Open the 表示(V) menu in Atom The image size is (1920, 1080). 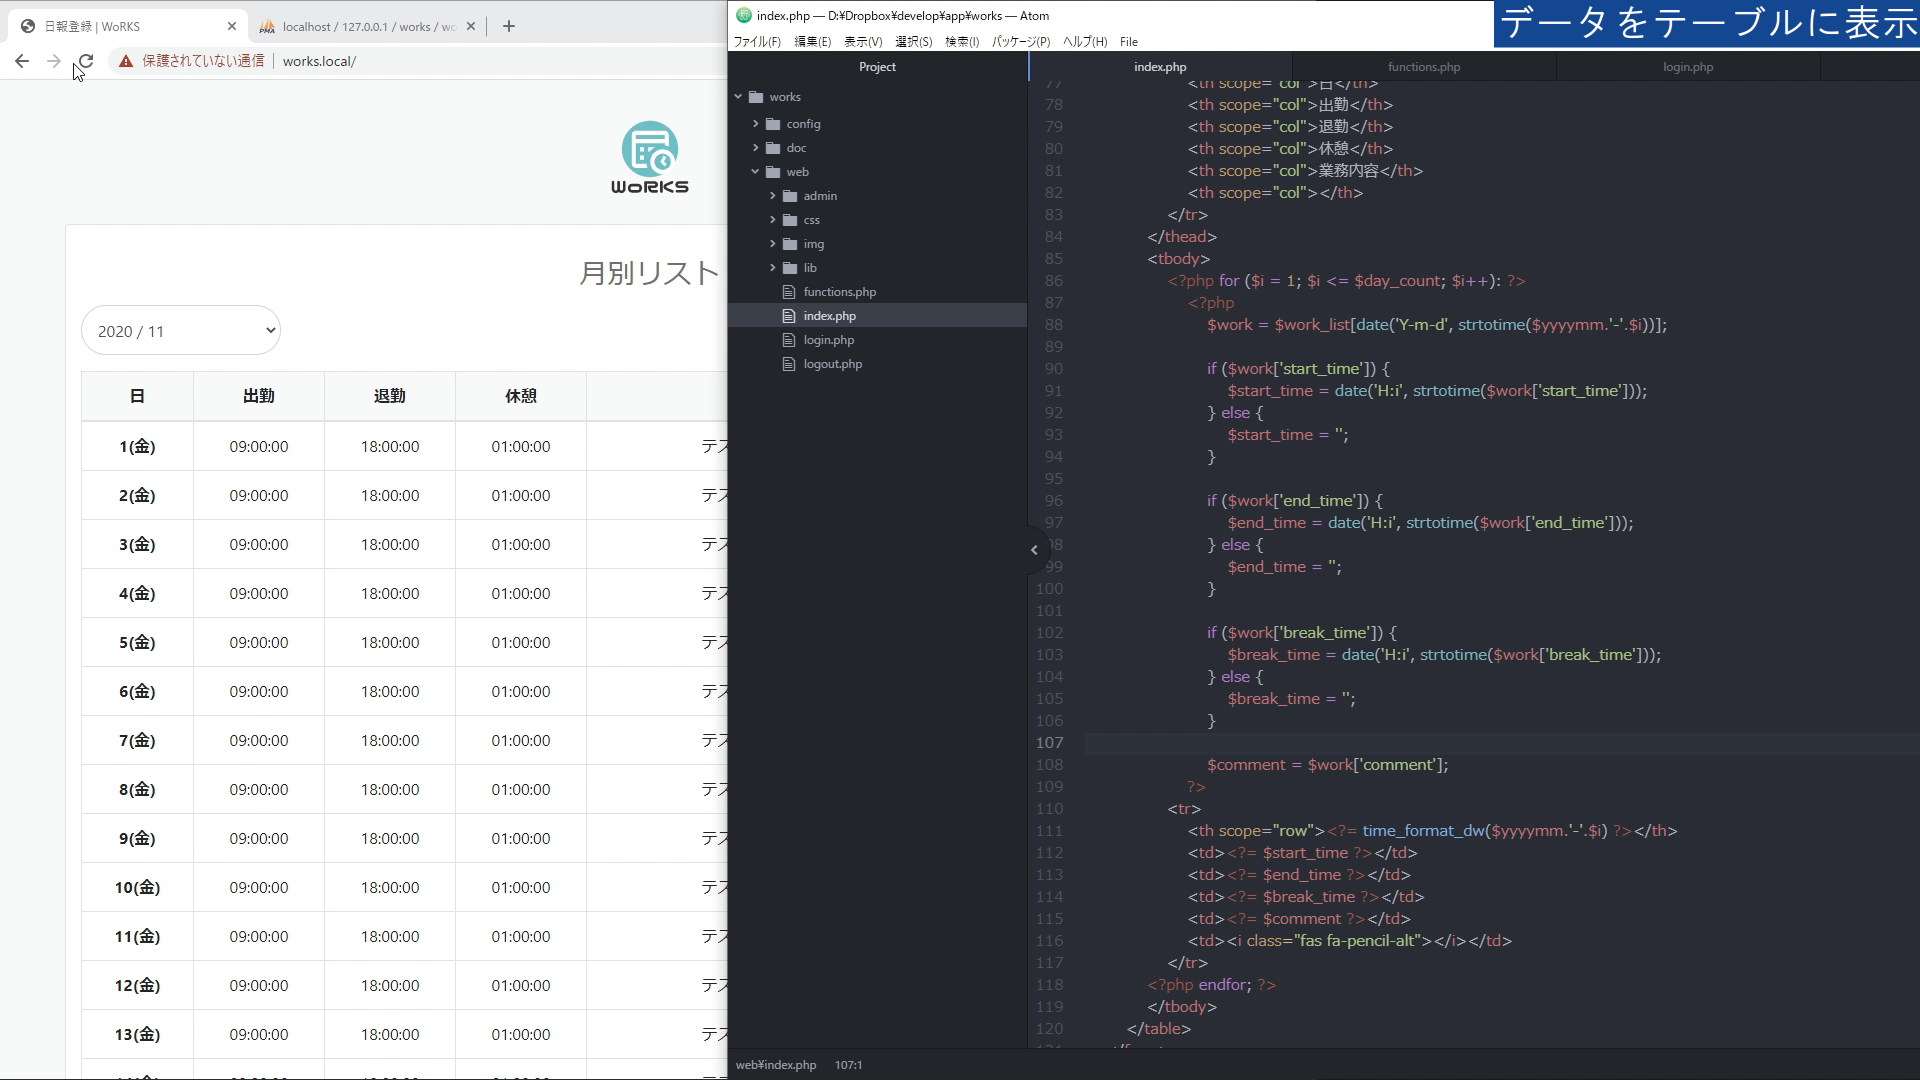pos(863,42)
